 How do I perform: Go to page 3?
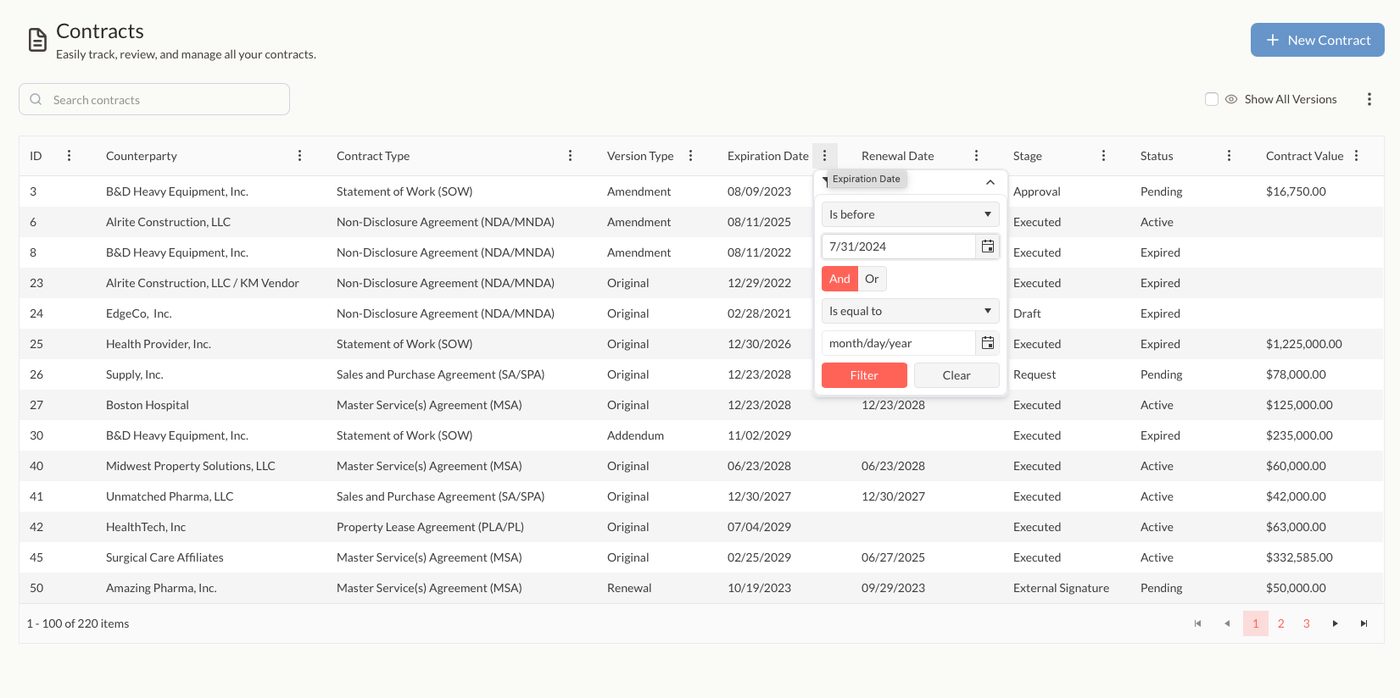1306,623
